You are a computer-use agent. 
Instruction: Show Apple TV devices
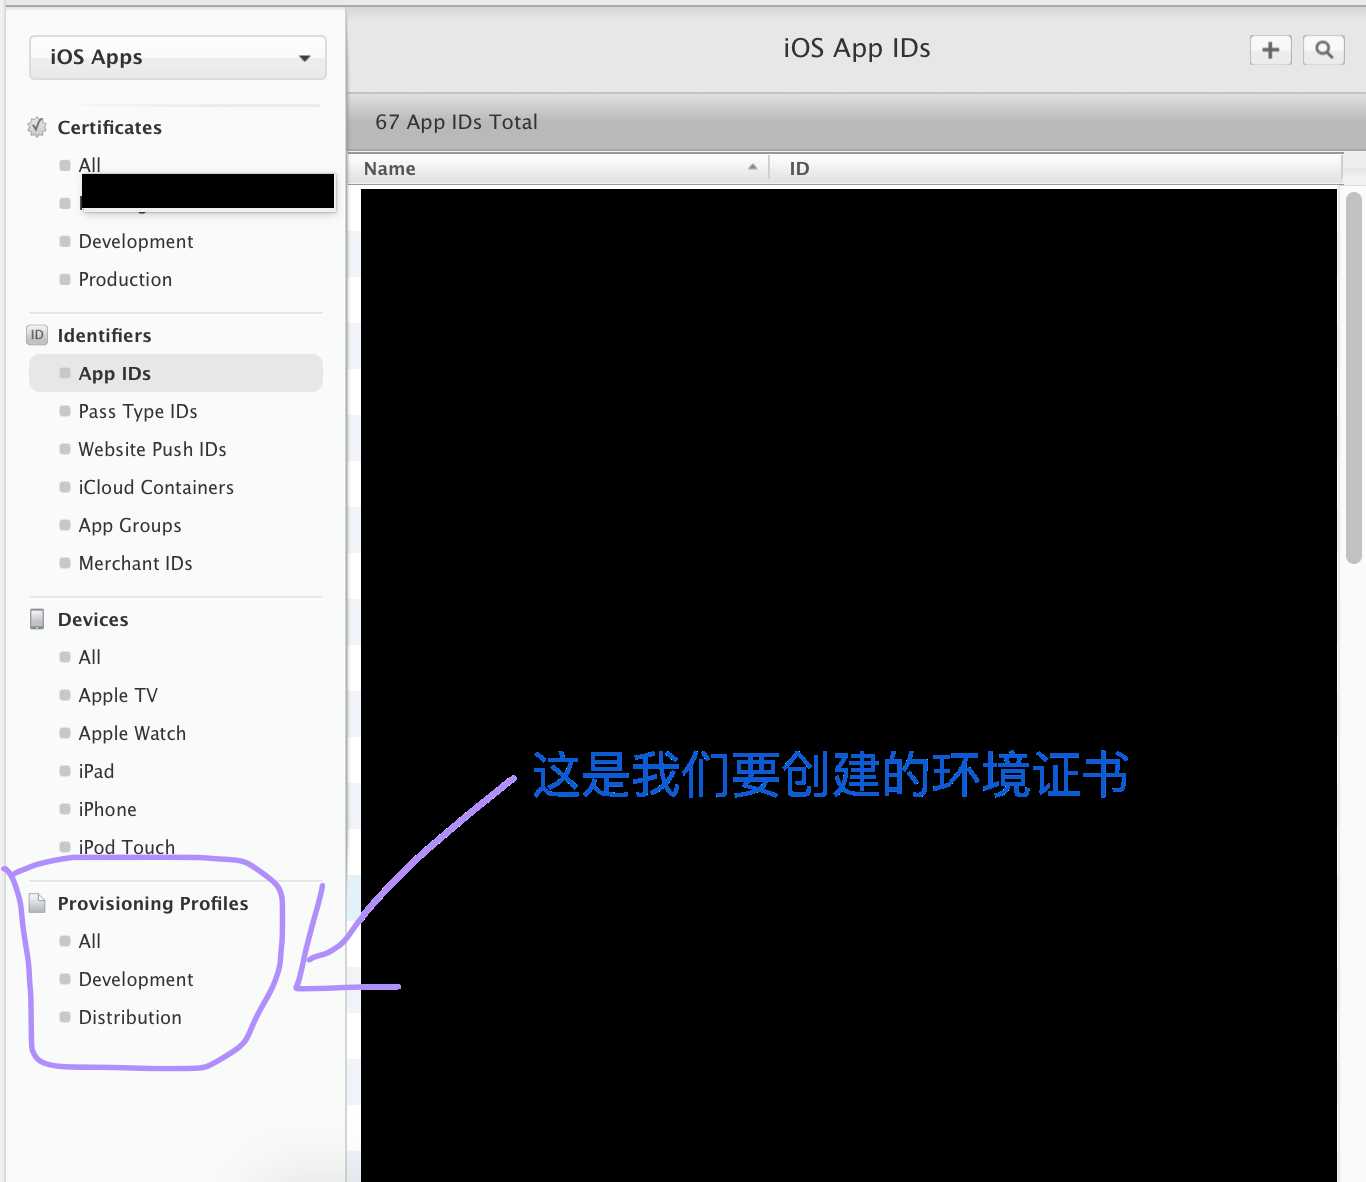(118, 695)
